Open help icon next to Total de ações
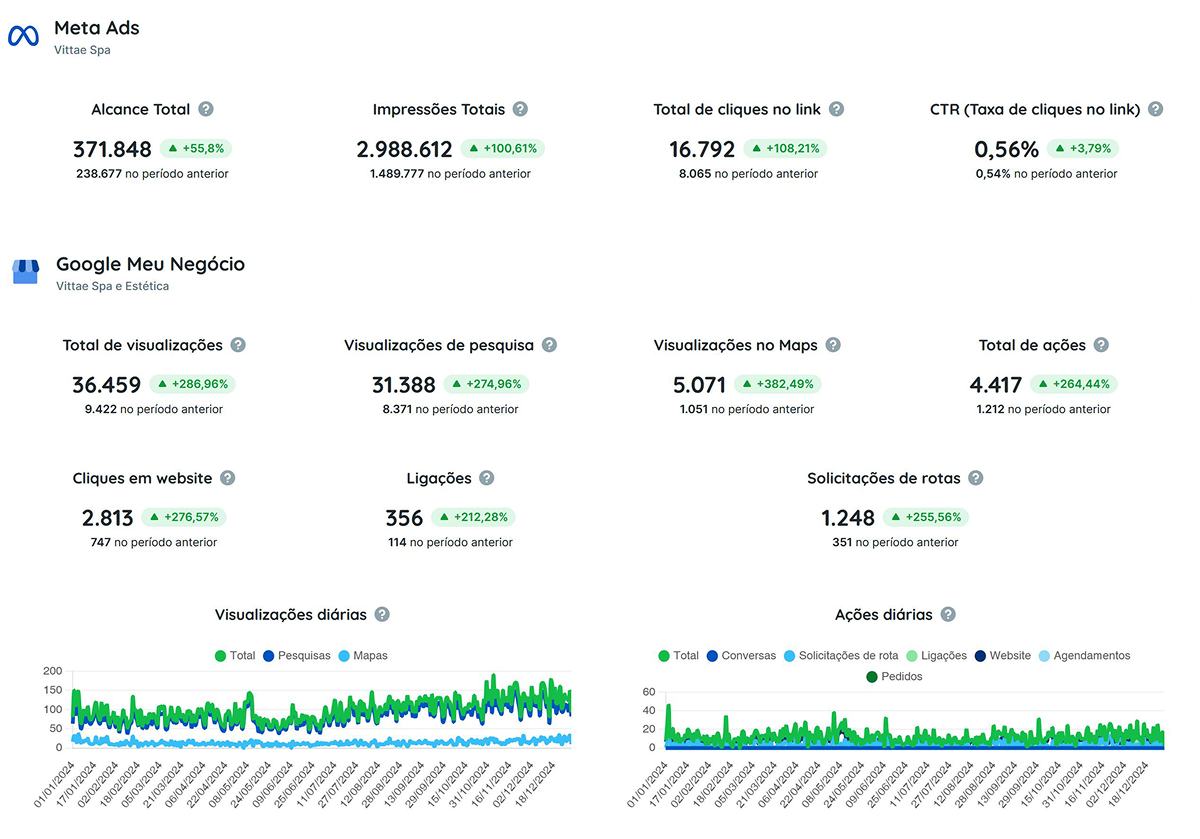The image size is (1200, 839). point(1101,345)
